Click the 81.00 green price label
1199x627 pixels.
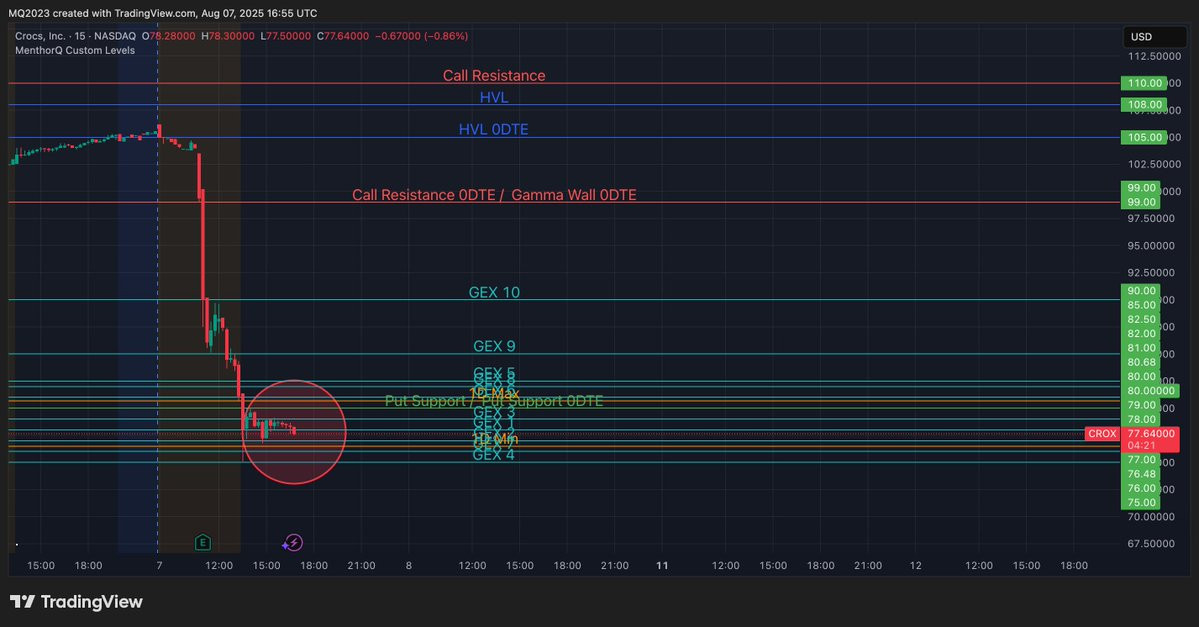[x=1141, y=348]
